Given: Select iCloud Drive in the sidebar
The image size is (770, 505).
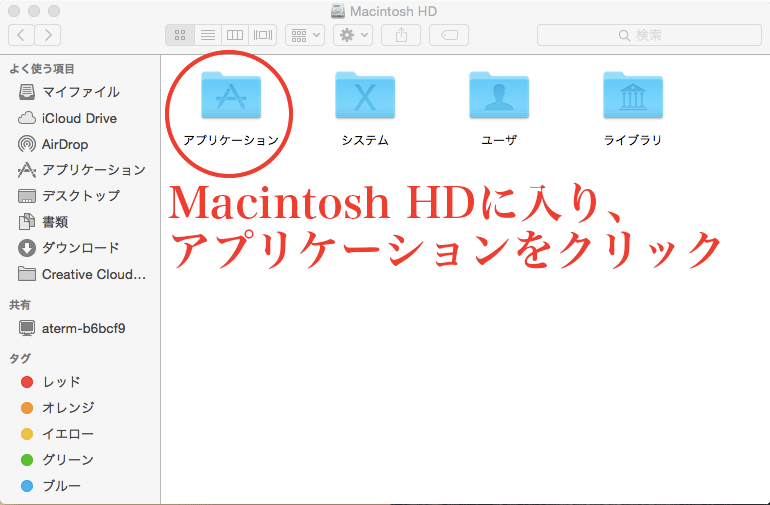Looking at the screenshot, I should pos(80,118).
